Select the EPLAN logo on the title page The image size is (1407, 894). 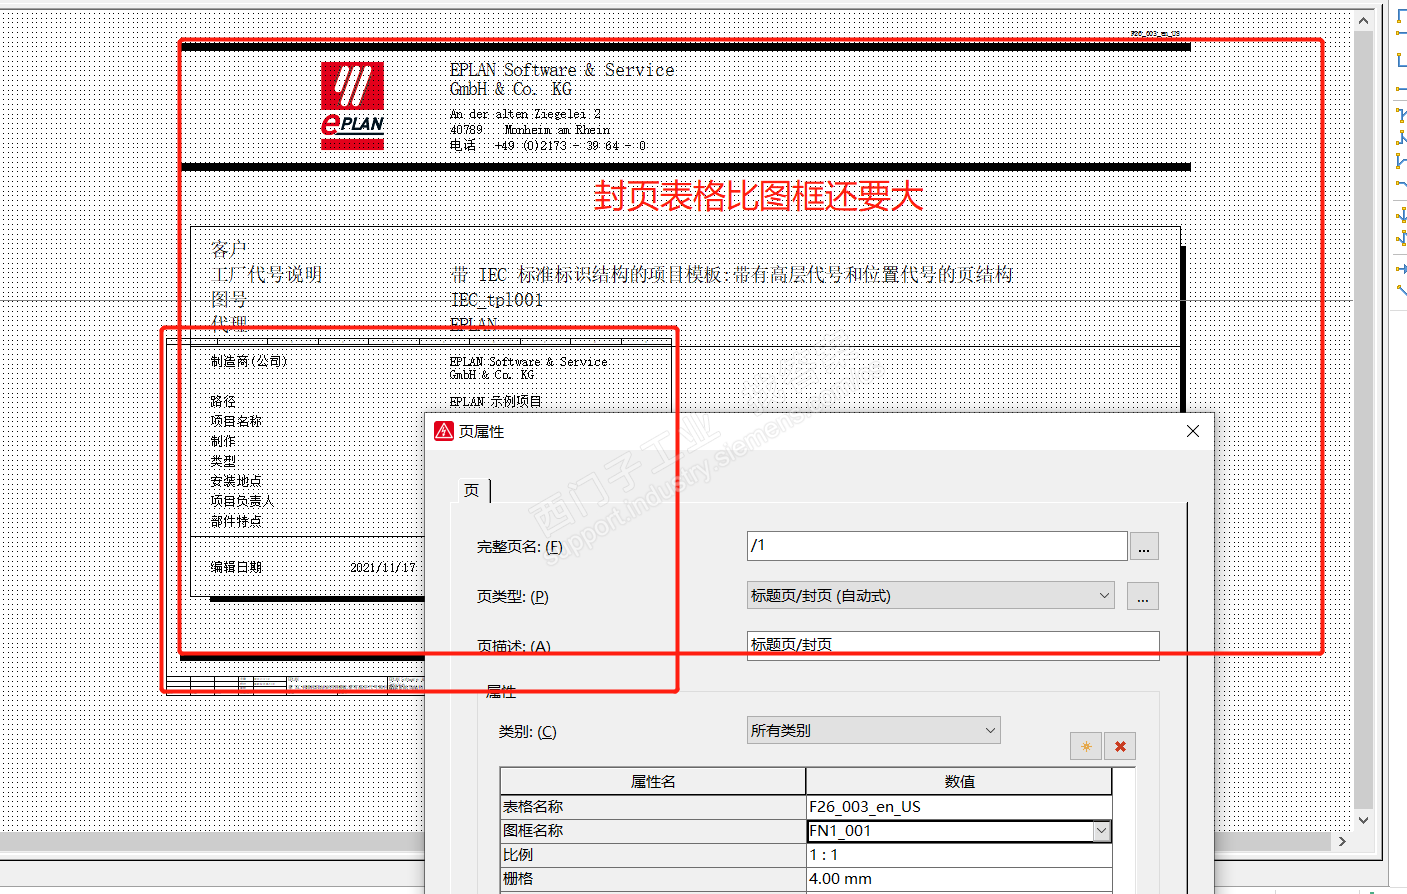coord(352,106)
